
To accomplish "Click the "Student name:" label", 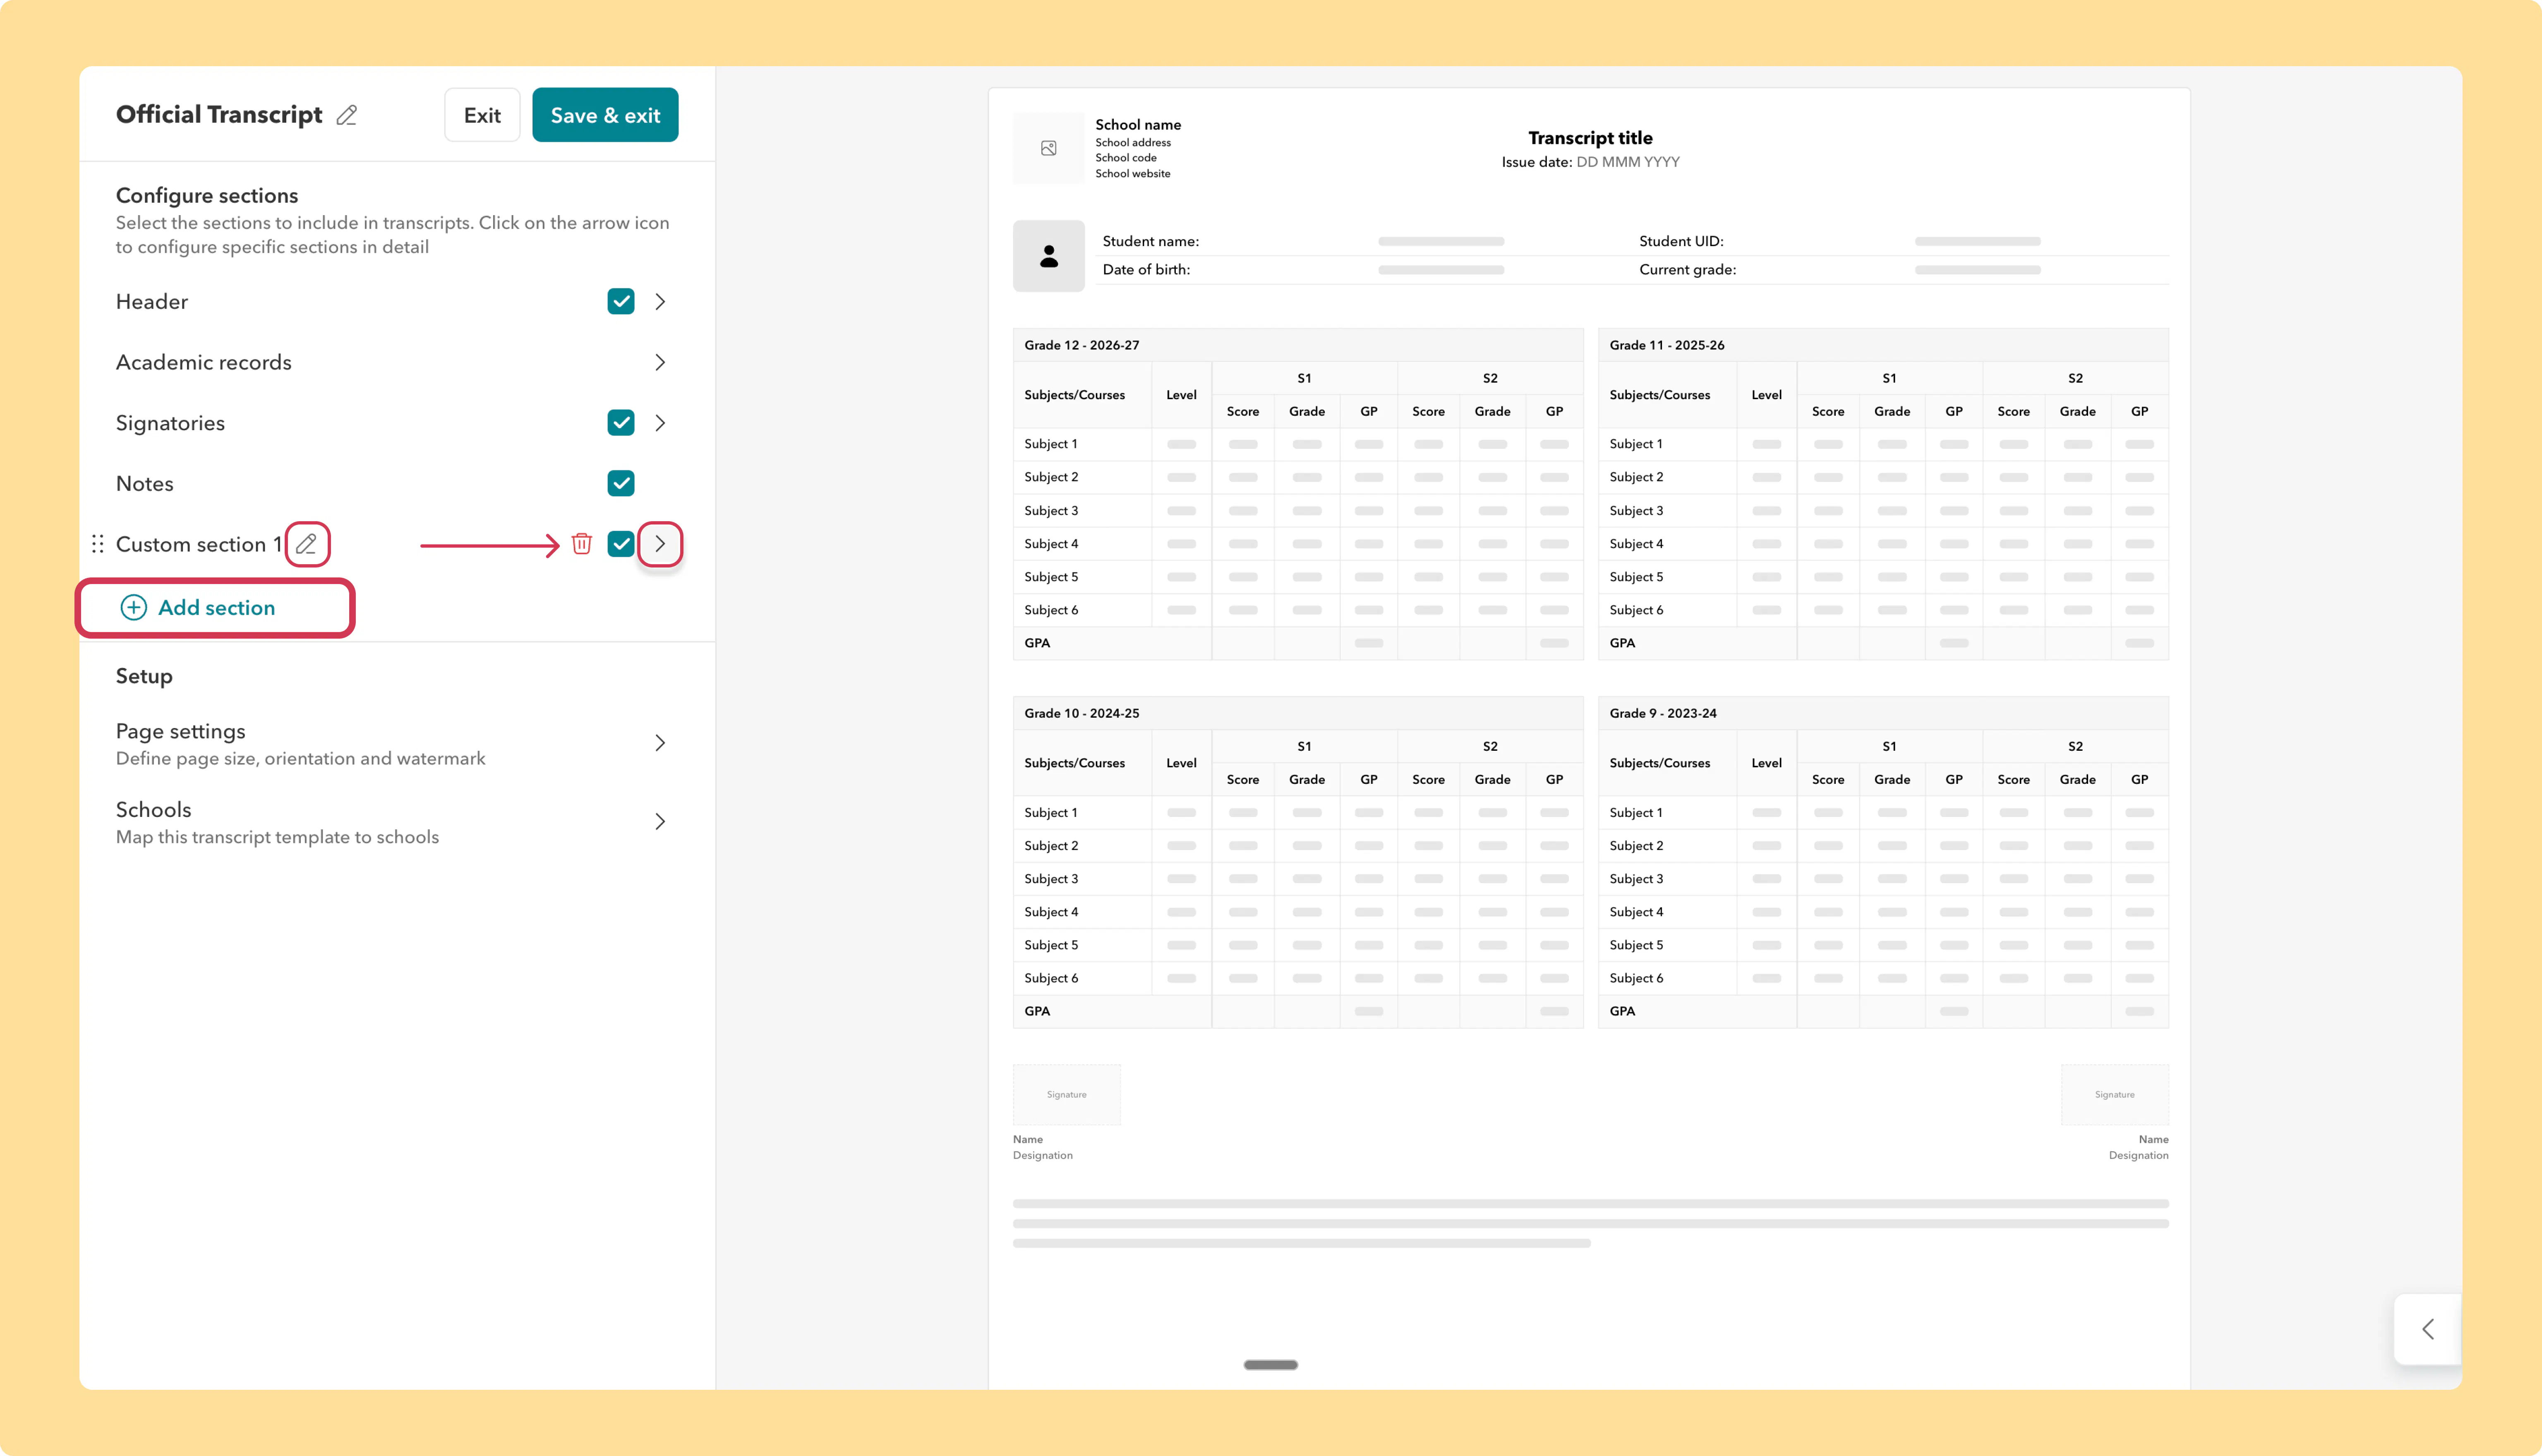I will (1151, 241).
